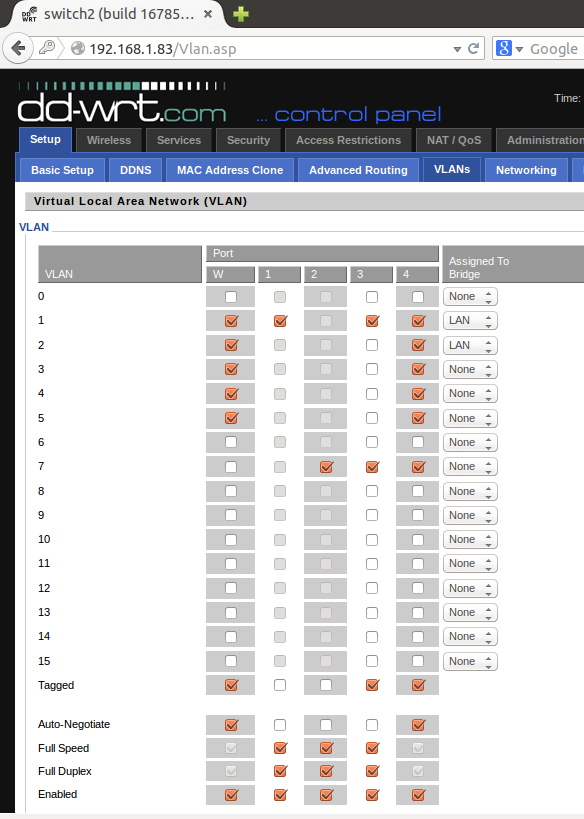Open the Networking sub-tab

click(526, 170)
